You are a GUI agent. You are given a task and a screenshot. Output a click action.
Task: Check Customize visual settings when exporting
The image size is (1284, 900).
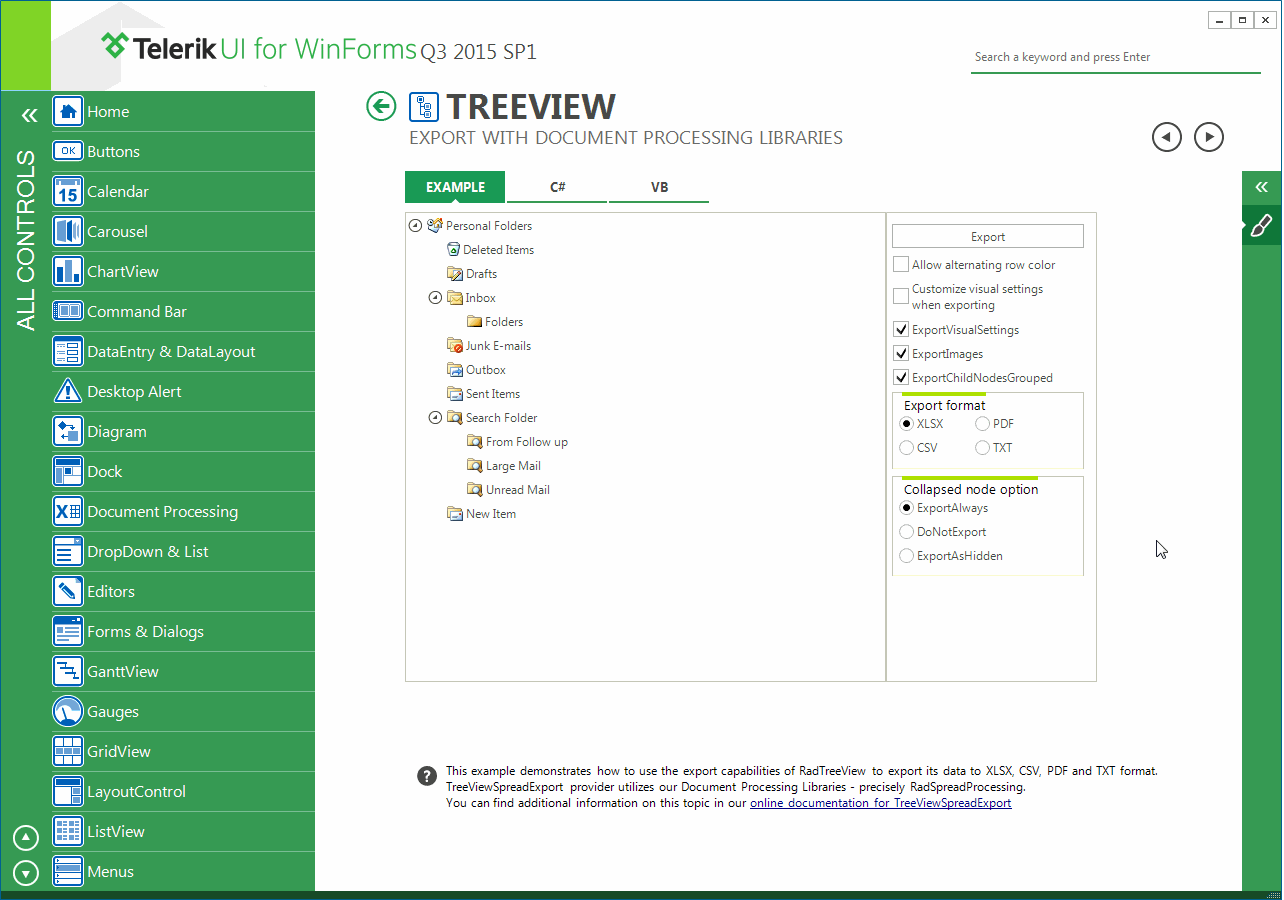[x=901, y=296]
